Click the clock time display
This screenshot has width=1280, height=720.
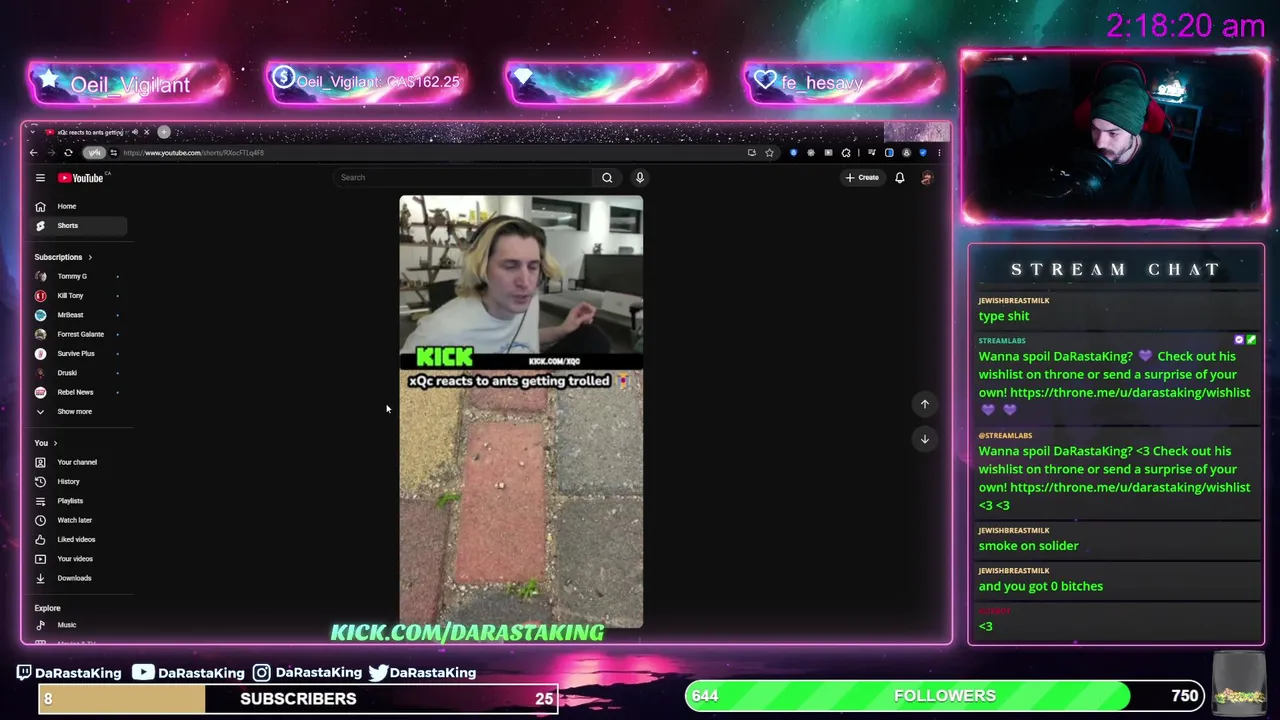point(1185,26)
